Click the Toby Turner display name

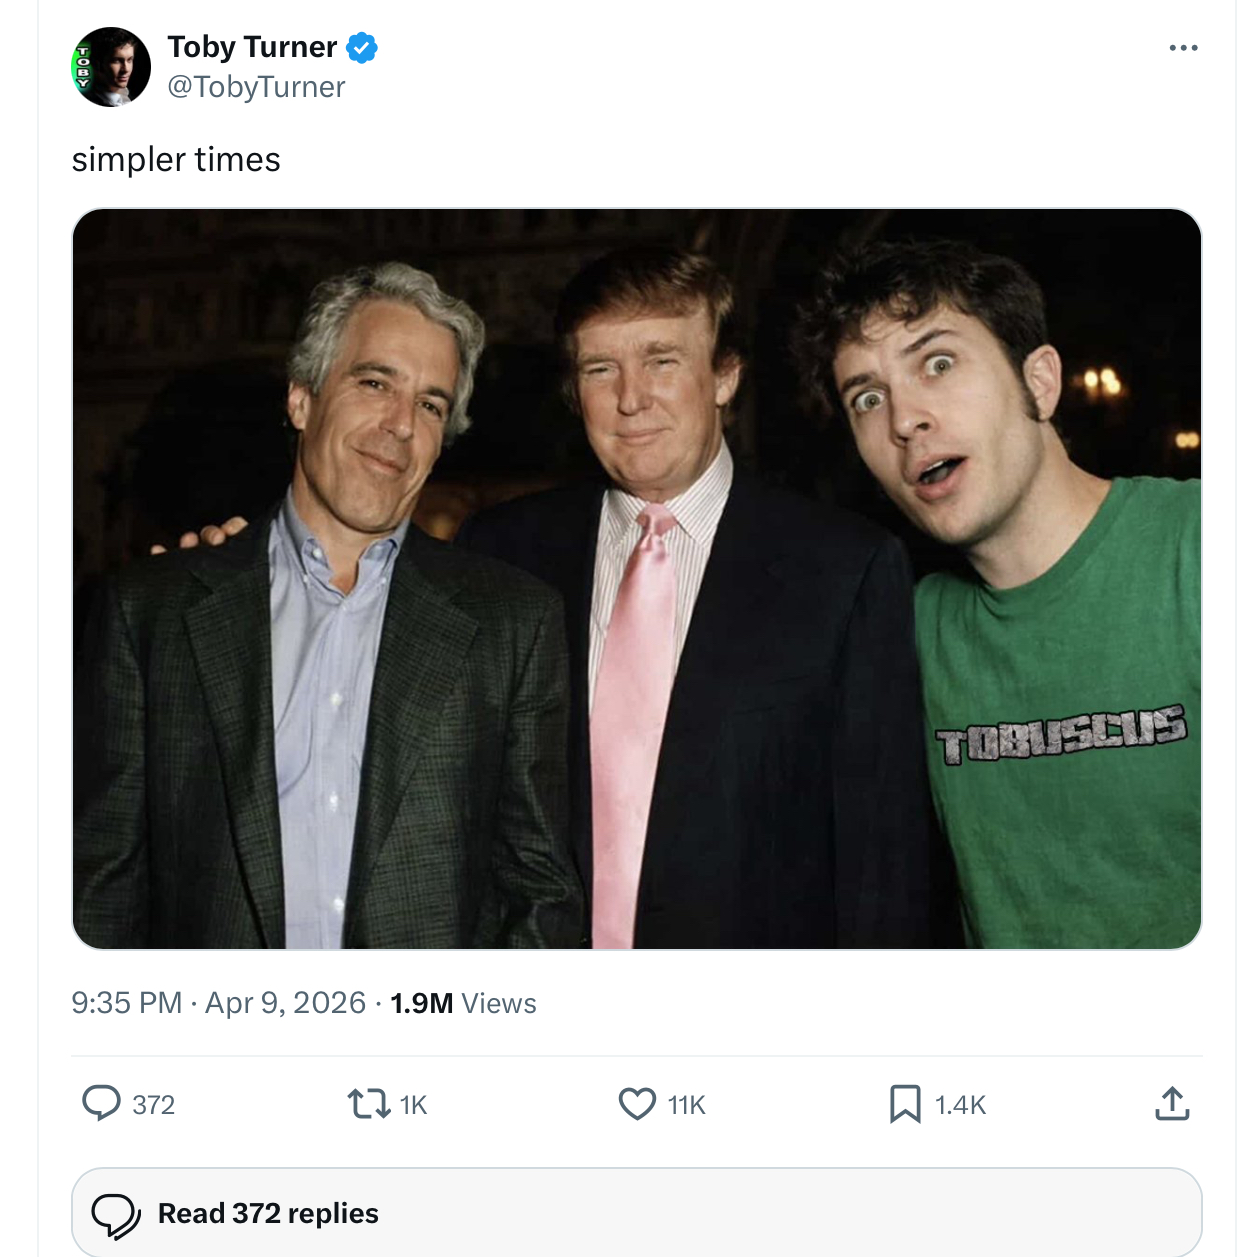pyautogui.click(x=252, y=47)
